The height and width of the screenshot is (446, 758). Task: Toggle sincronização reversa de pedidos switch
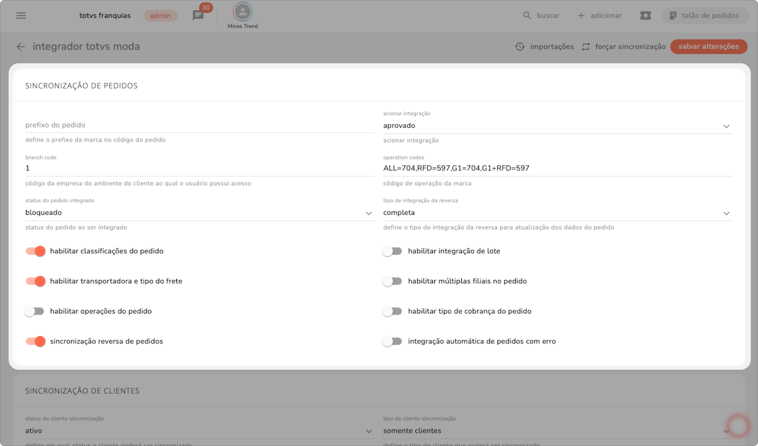tap(35, 341)
